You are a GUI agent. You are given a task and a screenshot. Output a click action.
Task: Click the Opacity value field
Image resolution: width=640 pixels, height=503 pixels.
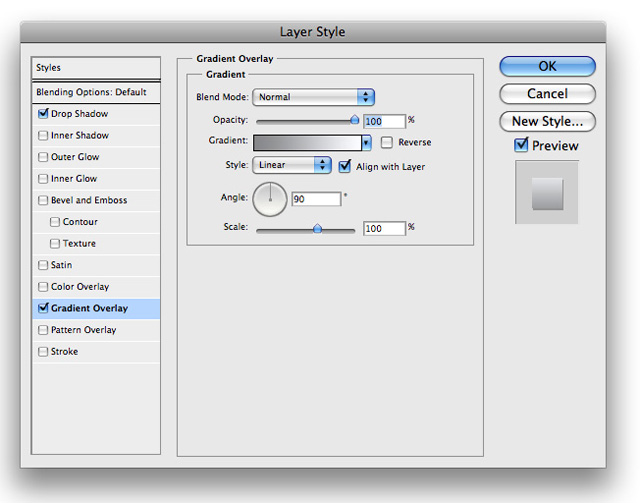tap(384, 121)
